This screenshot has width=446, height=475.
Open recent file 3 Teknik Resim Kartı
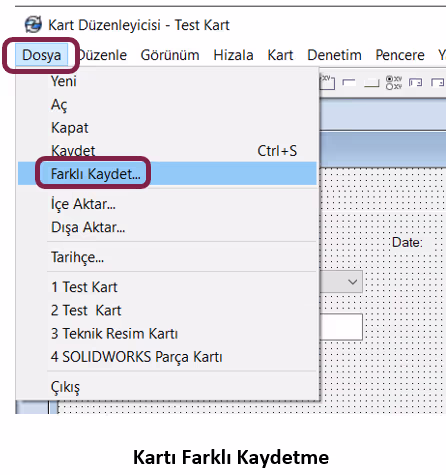click(x=167, y=334)
